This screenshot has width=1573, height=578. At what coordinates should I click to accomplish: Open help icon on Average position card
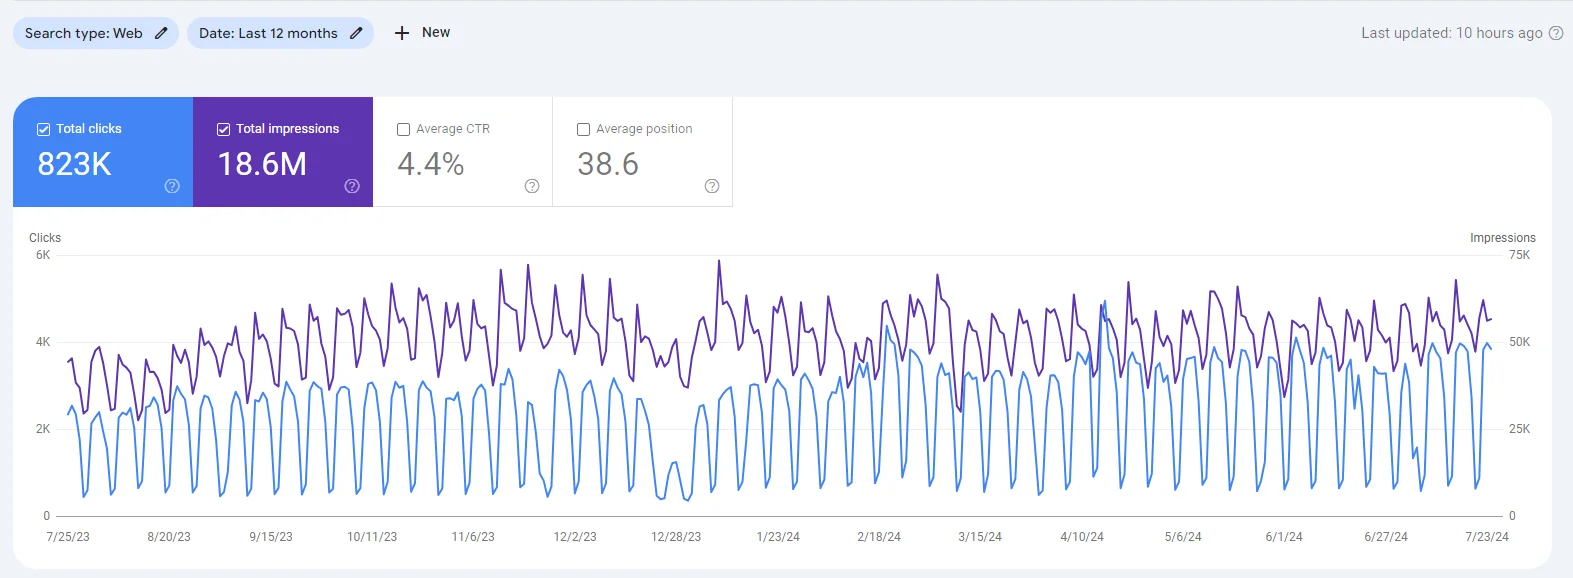(712, 186)
